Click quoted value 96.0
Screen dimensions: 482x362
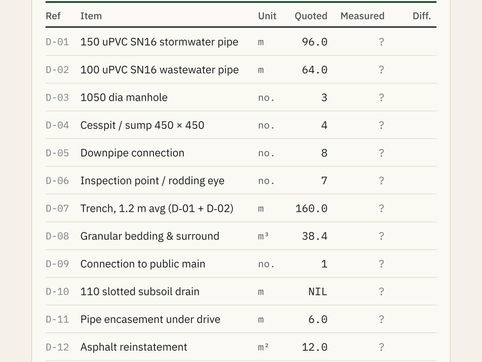point(314,42)
